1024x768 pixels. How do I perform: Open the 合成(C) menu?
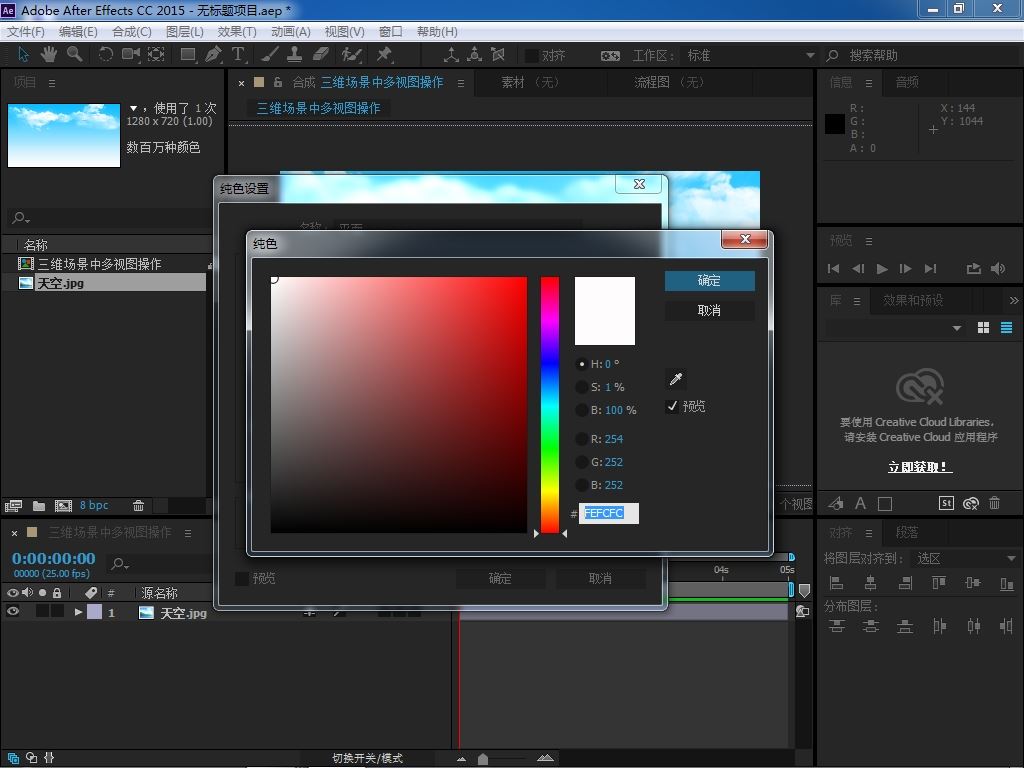tap(131, 32)
